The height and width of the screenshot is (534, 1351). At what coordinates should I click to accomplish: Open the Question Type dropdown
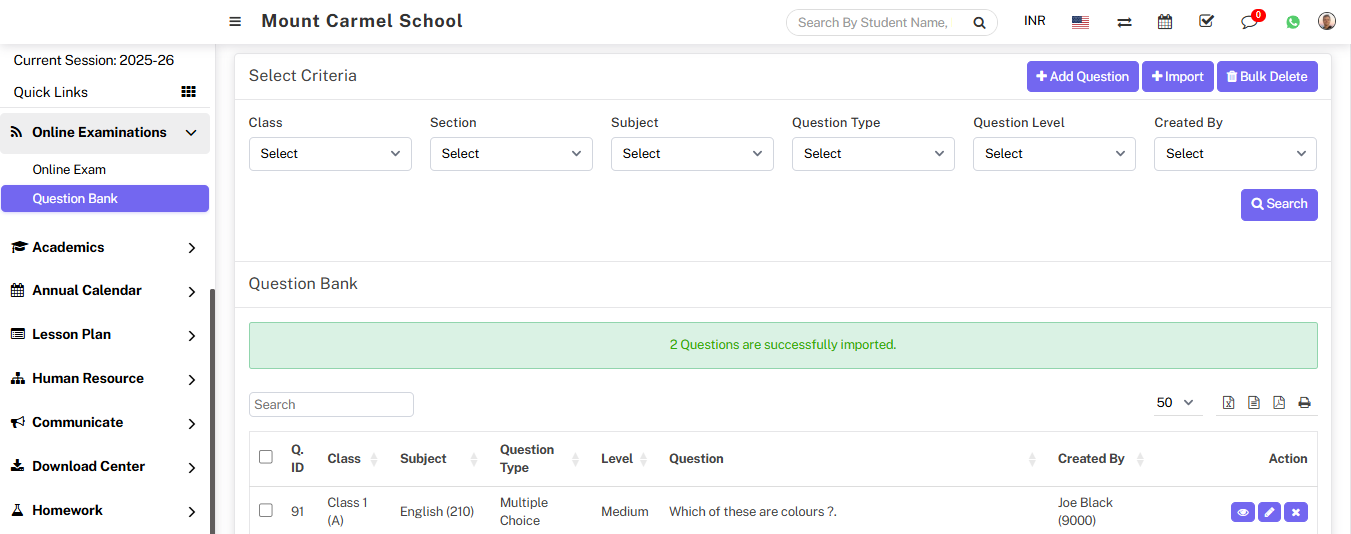coord(873,154)
